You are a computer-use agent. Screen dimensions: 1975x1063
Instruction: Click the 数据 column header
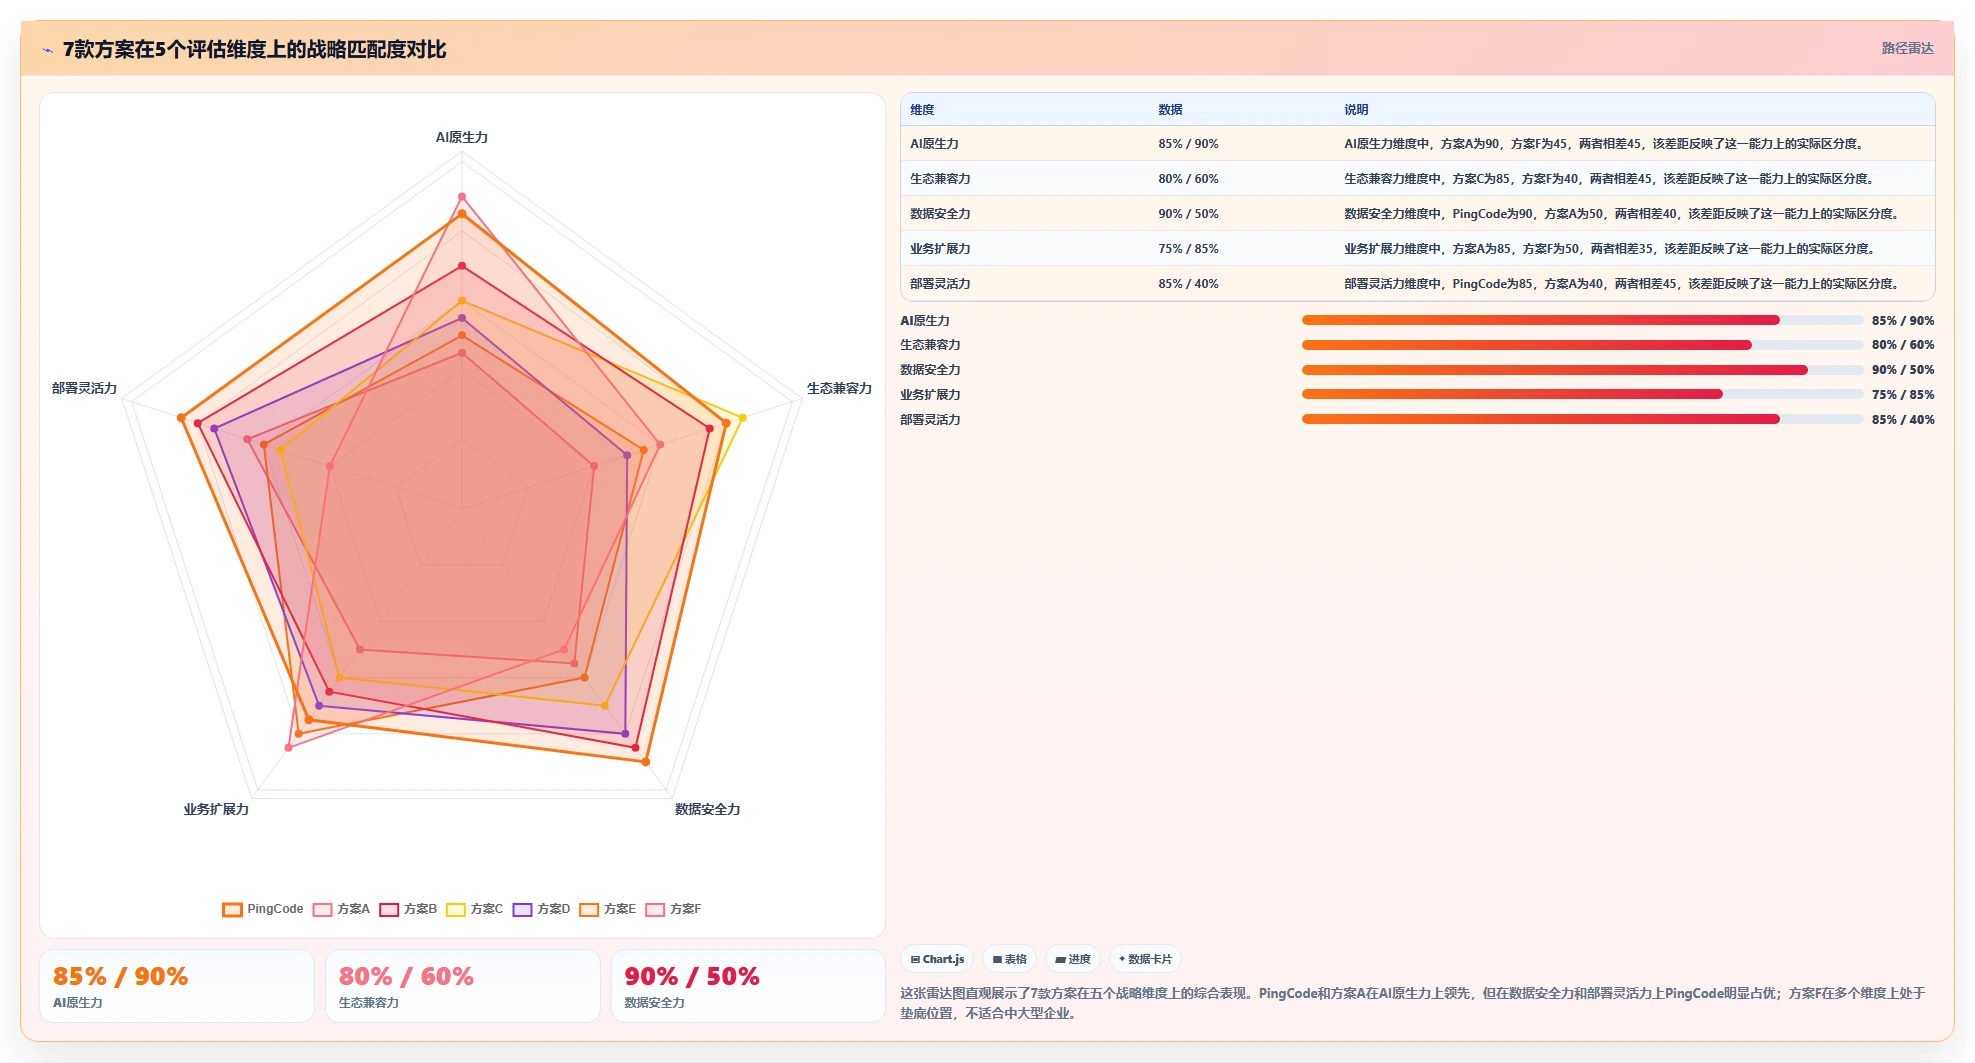pos(1170,110)
